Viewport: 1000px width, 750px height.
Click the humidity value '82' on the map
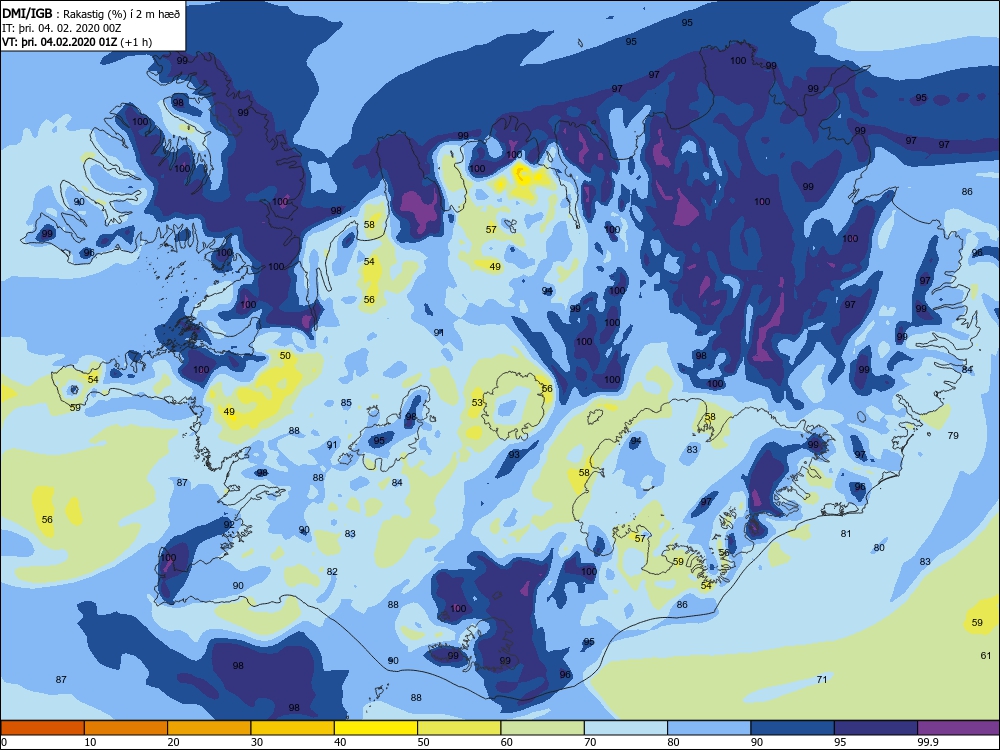tap(332, 572)
